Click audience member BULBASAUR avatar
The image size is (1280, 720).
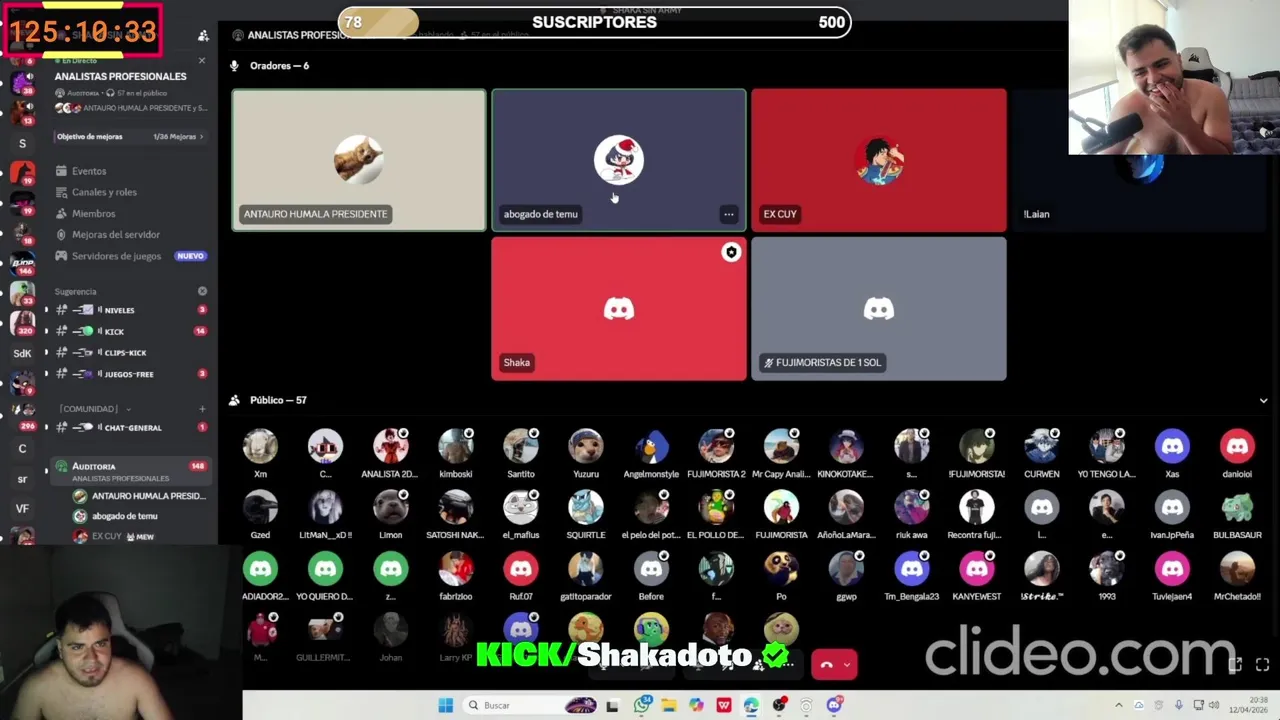[1237, 507]
